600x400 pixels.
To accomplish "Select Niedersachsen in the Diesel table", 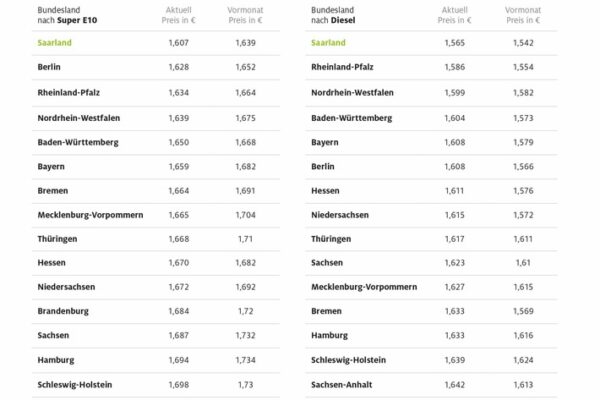I will (340, 215).
